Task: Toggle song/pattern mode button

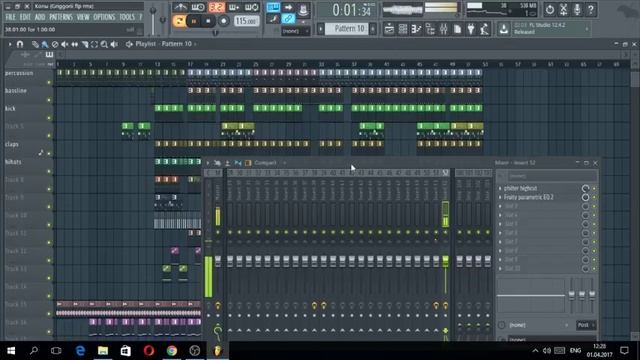Action: (x=179, y=21)
